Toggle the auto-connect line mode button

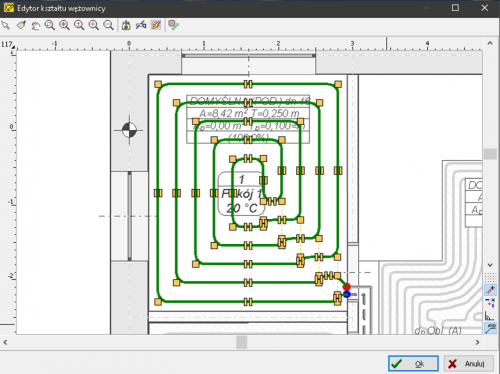pyautogui.click(x=490, y=328)
